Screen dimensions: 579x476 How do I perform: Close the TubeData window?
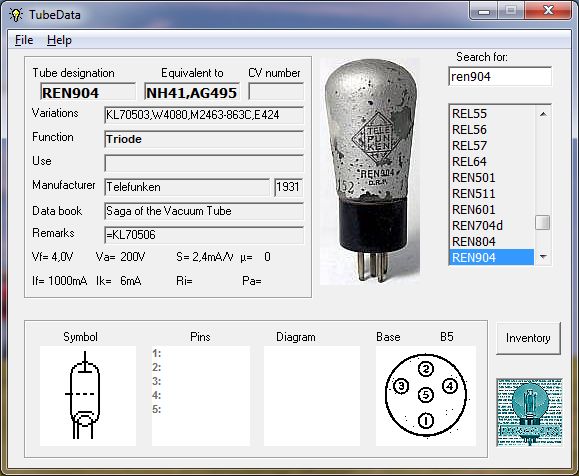549,10
